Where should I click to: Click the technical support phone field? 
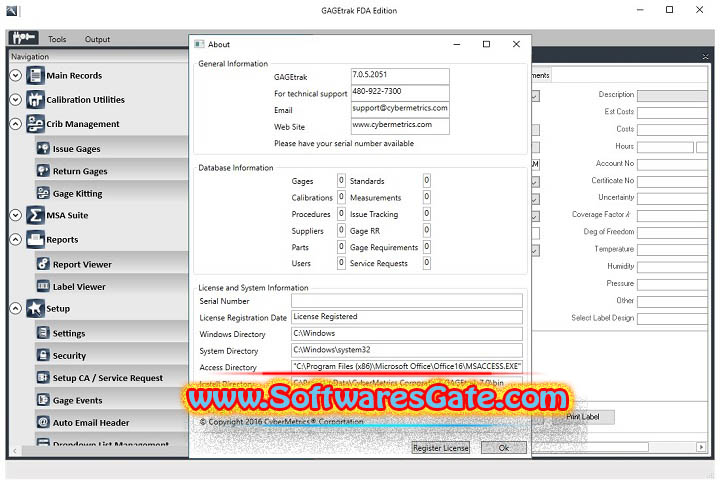point(400,93)
